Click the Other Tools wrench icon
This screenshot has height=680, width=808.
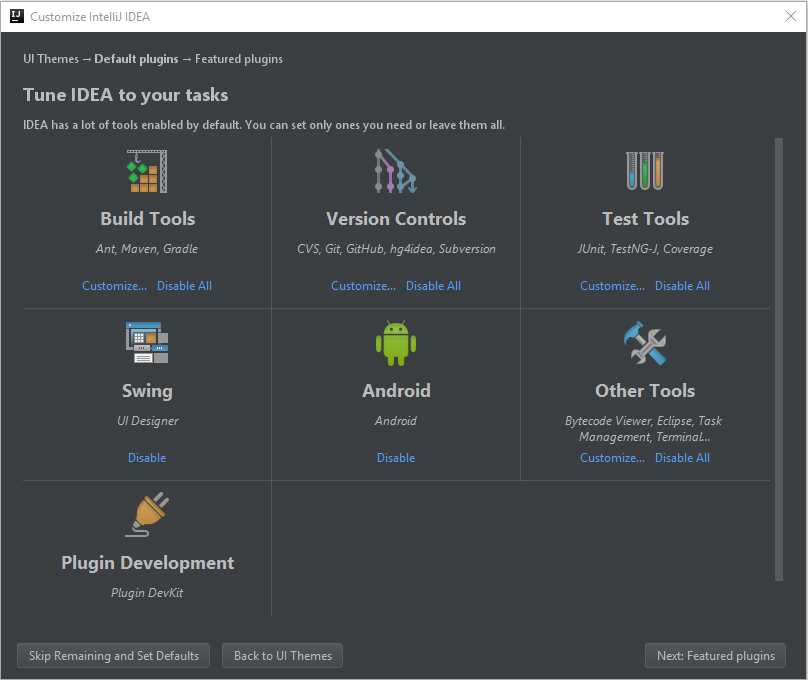coord(644,343)
